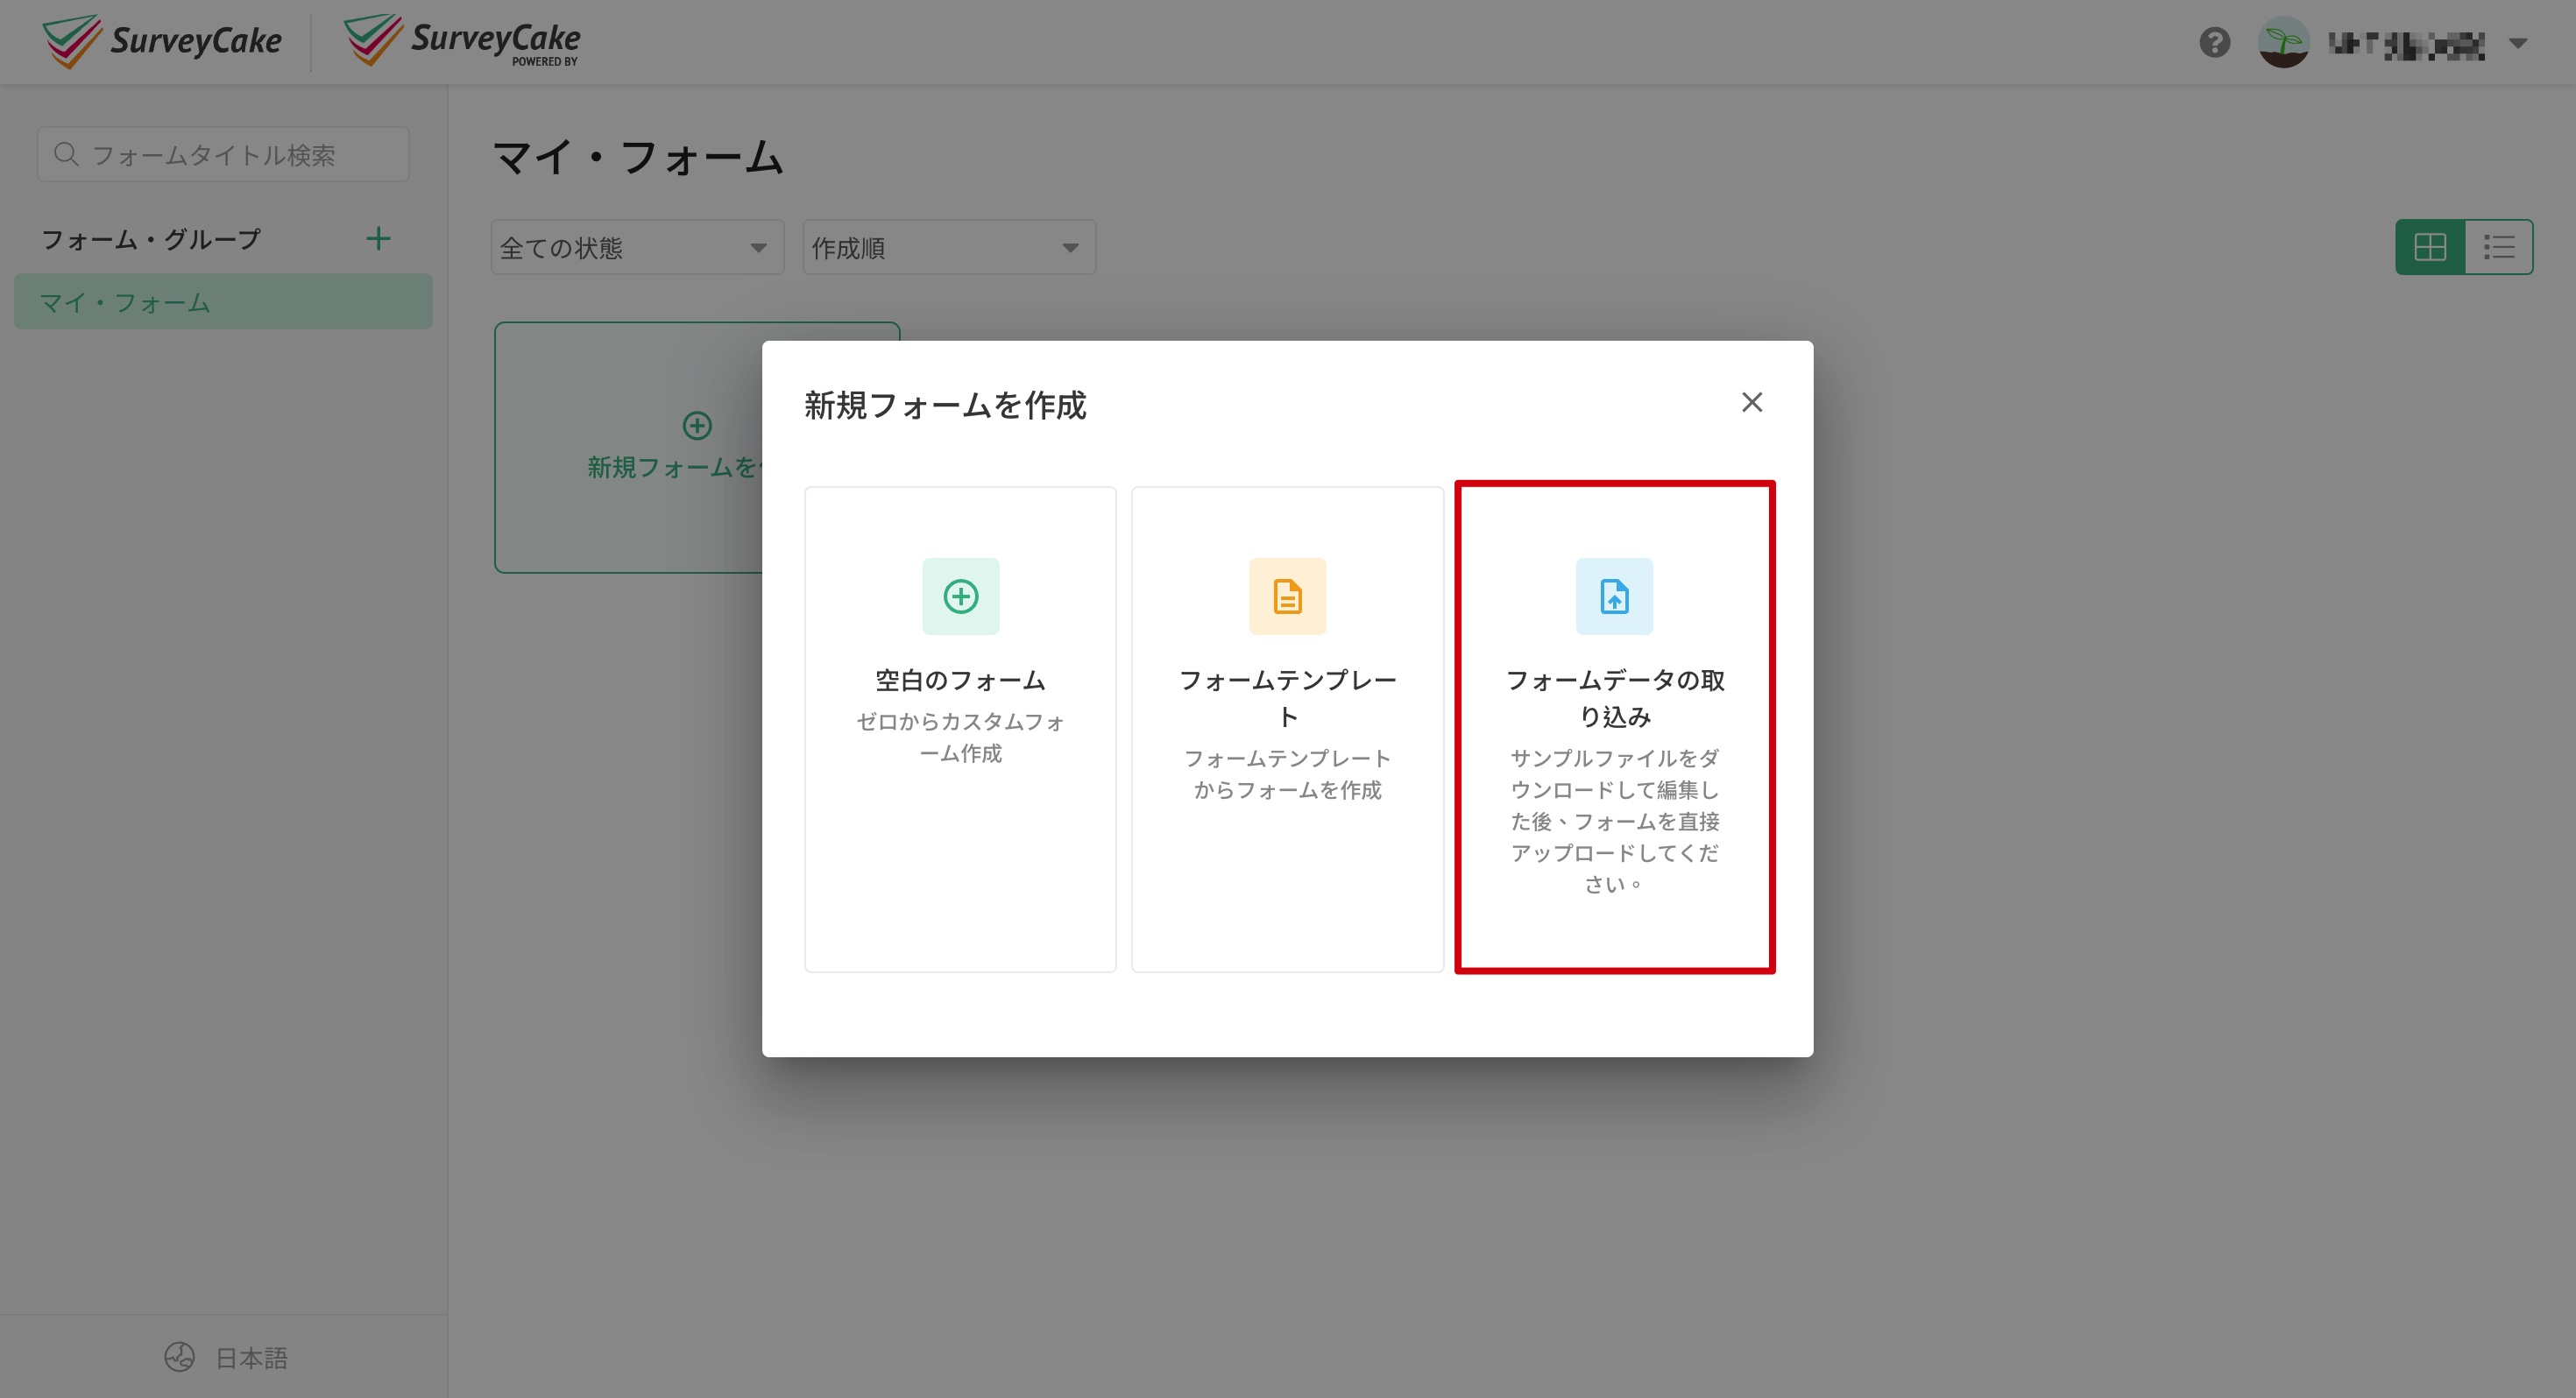Expand the account dropdown arrow

(2518, 44)
